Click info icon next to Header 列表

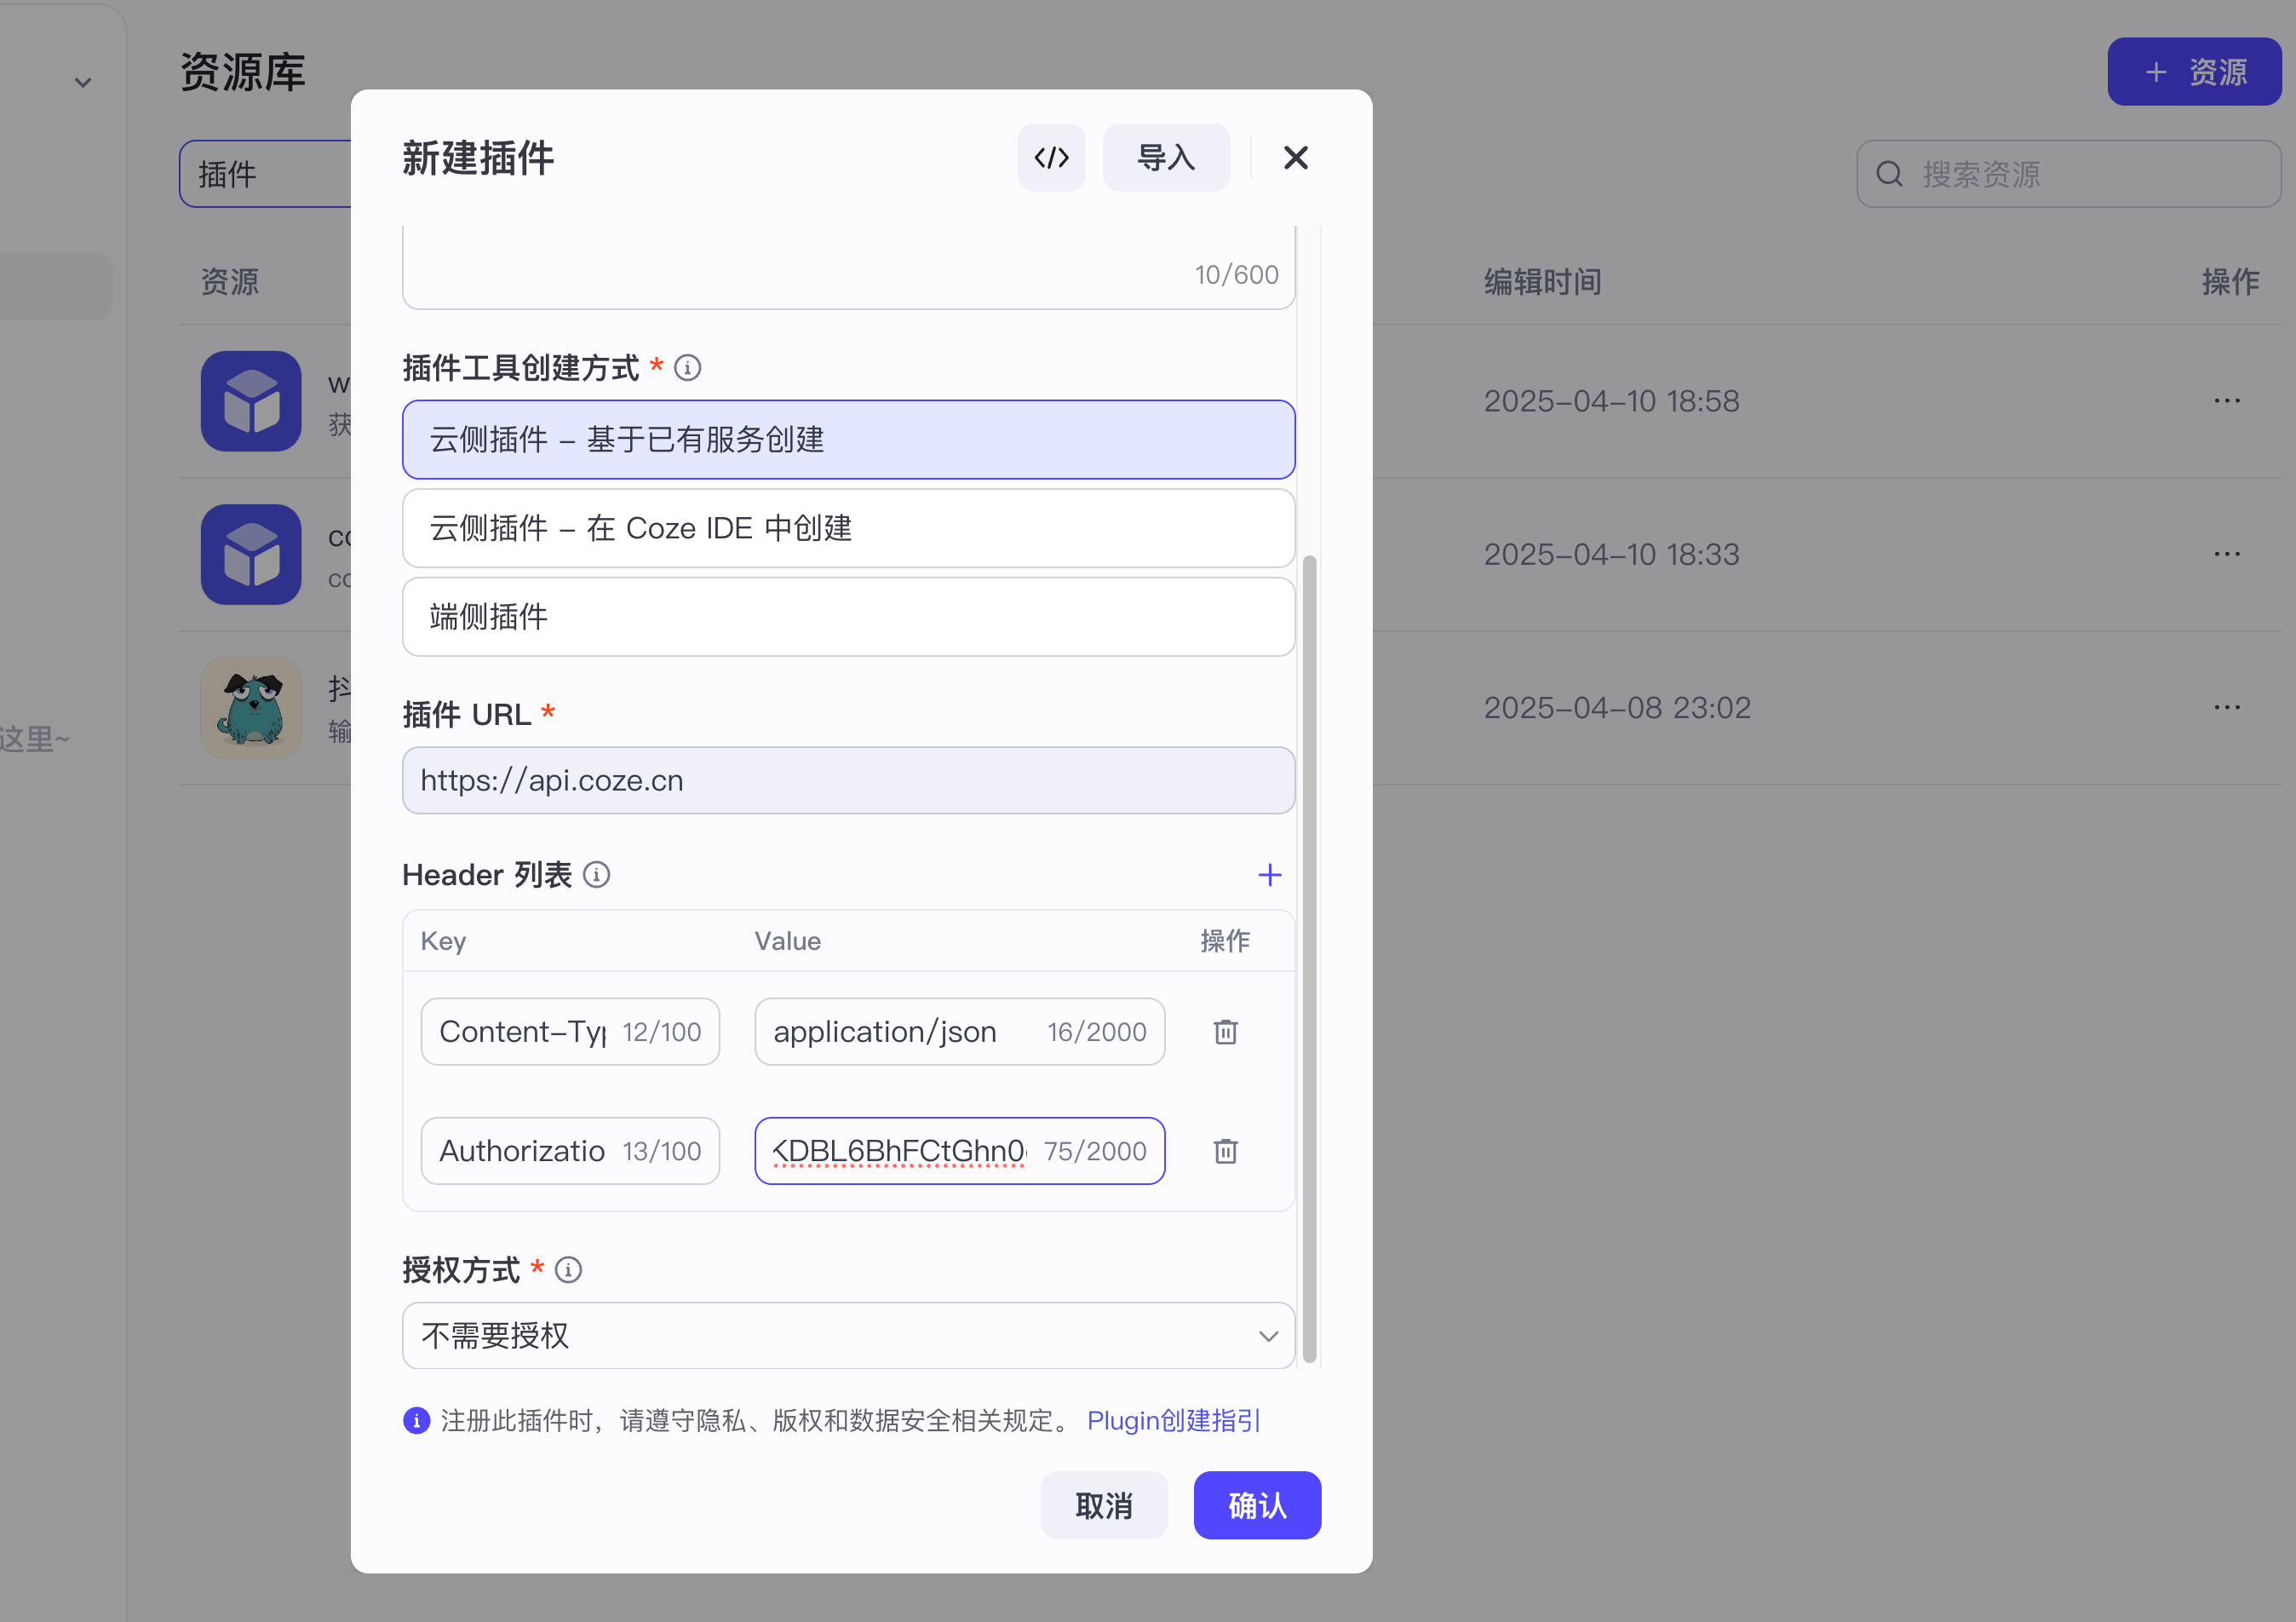597,875
